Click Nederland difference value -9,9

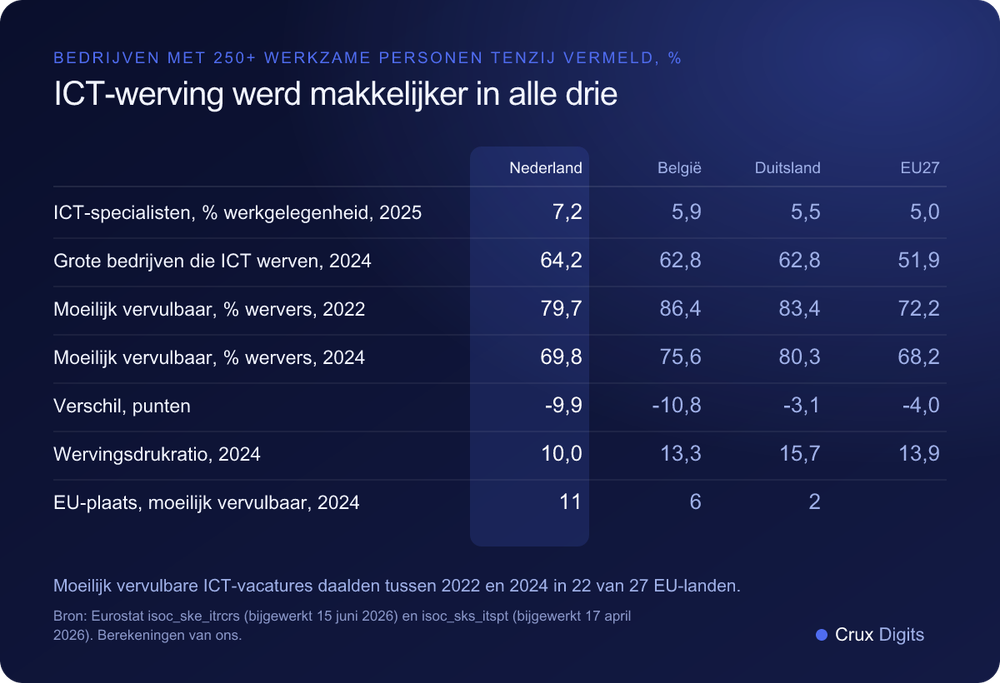click(563, 406)
